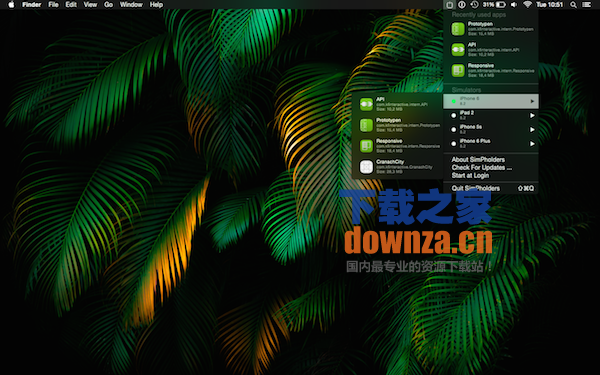Open Spotlight search

(573, 5)
